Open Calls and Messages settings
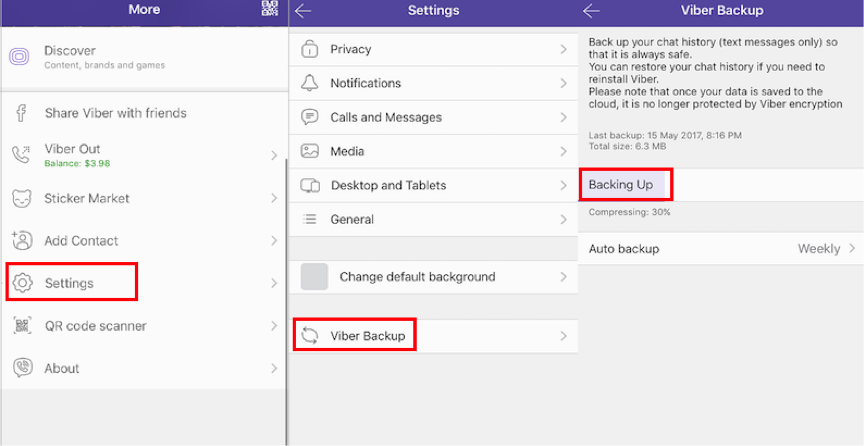Viewport: 864px width, 446px height. 385,117
